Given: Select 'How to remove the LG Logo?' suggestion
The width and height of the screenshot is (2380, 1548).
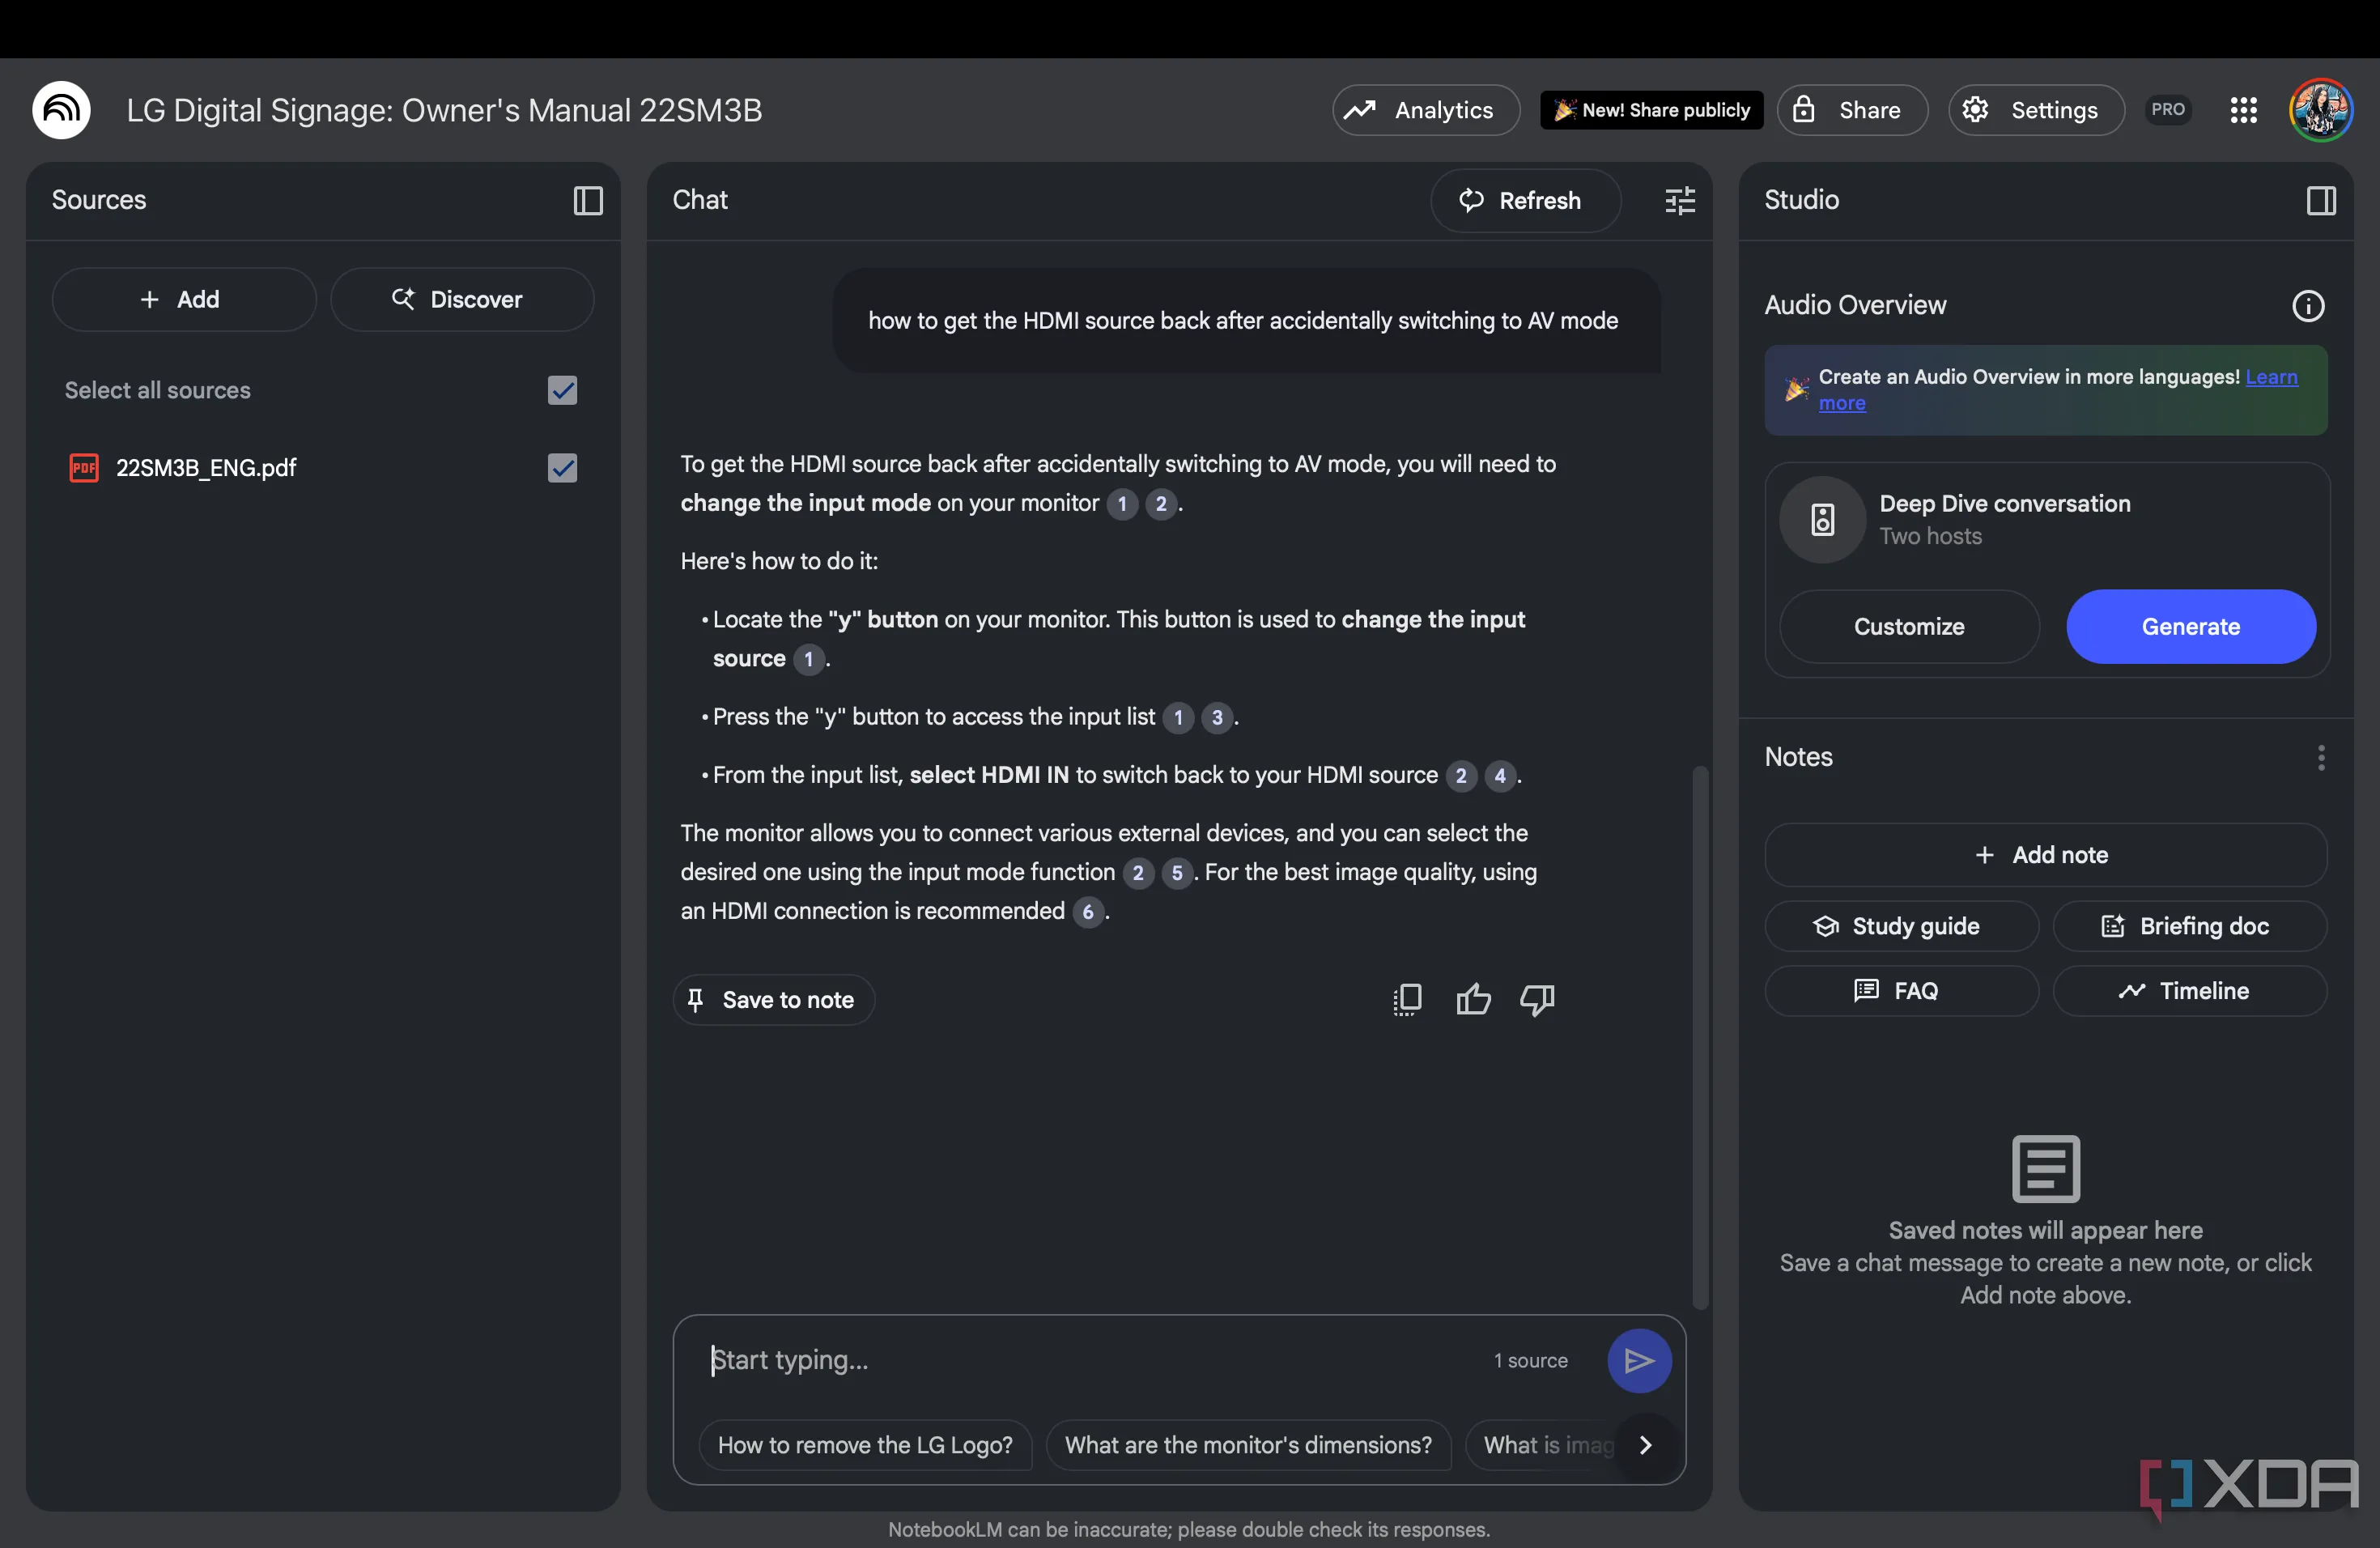Looking at the screenshot, I should click(x=865, y=1445).
